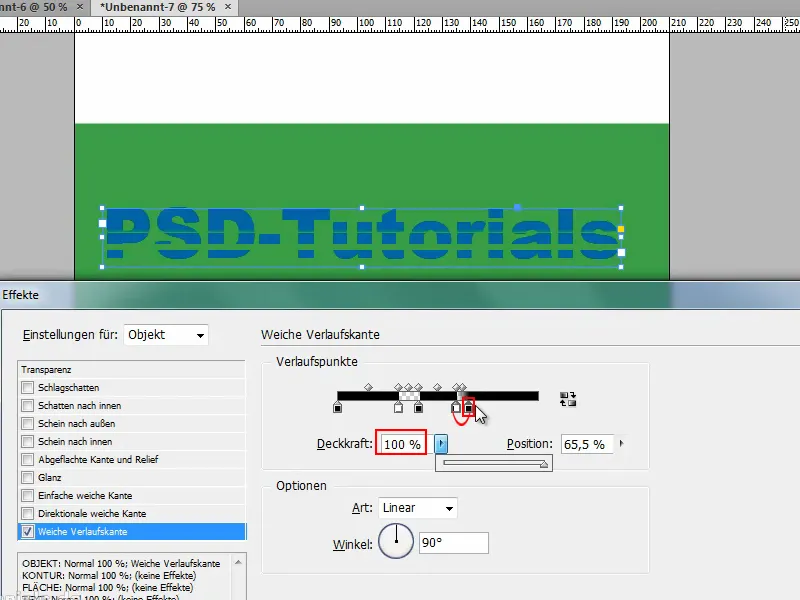Click the 'Effekte' dialog title
800x600 pixels.
20,295
